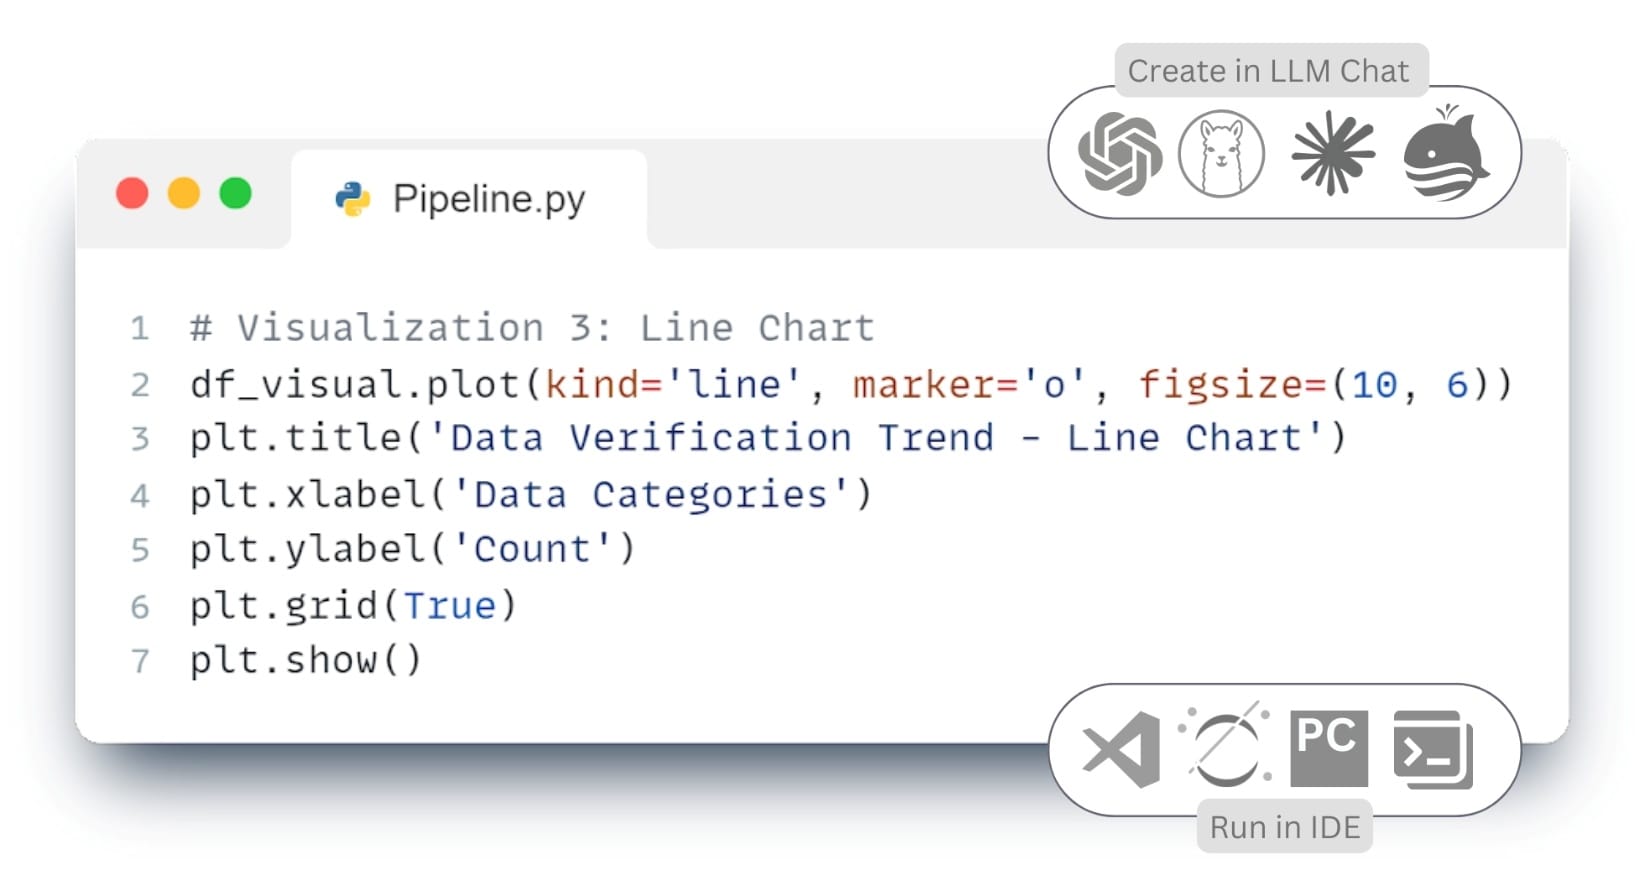Click the green maximize window dot
1649x888 pixels.
236,193
